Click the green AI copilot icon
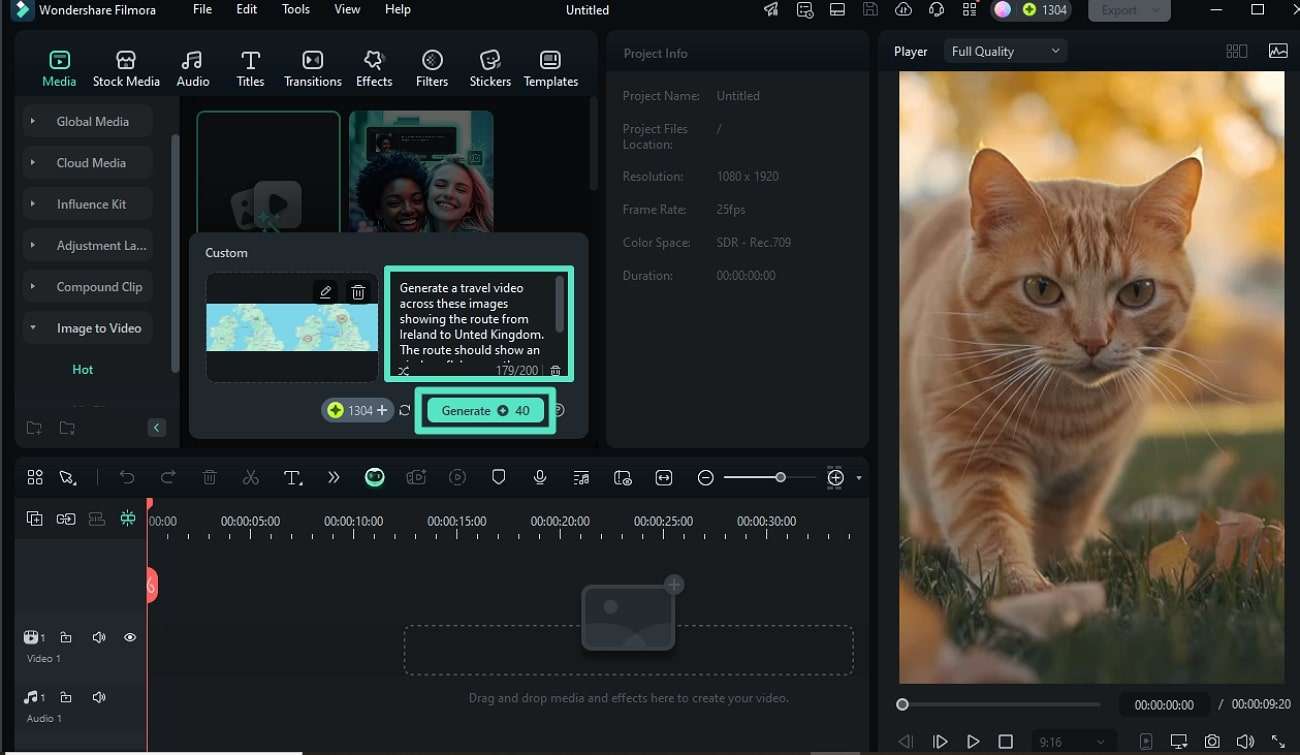This screenshot has width=1300, height=755. pyautogui.click(x=375, y=478)
